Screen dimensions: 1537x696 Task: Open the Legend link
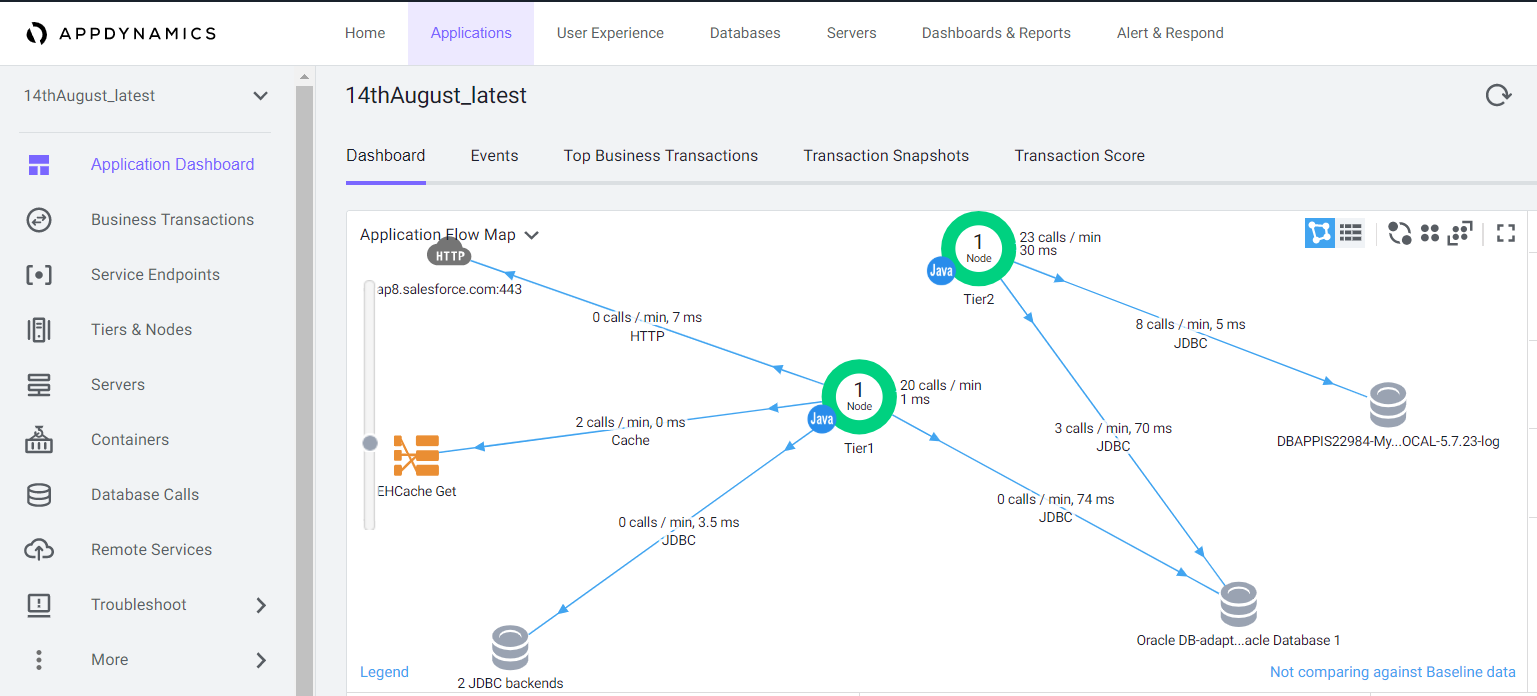tap(384, 672)
